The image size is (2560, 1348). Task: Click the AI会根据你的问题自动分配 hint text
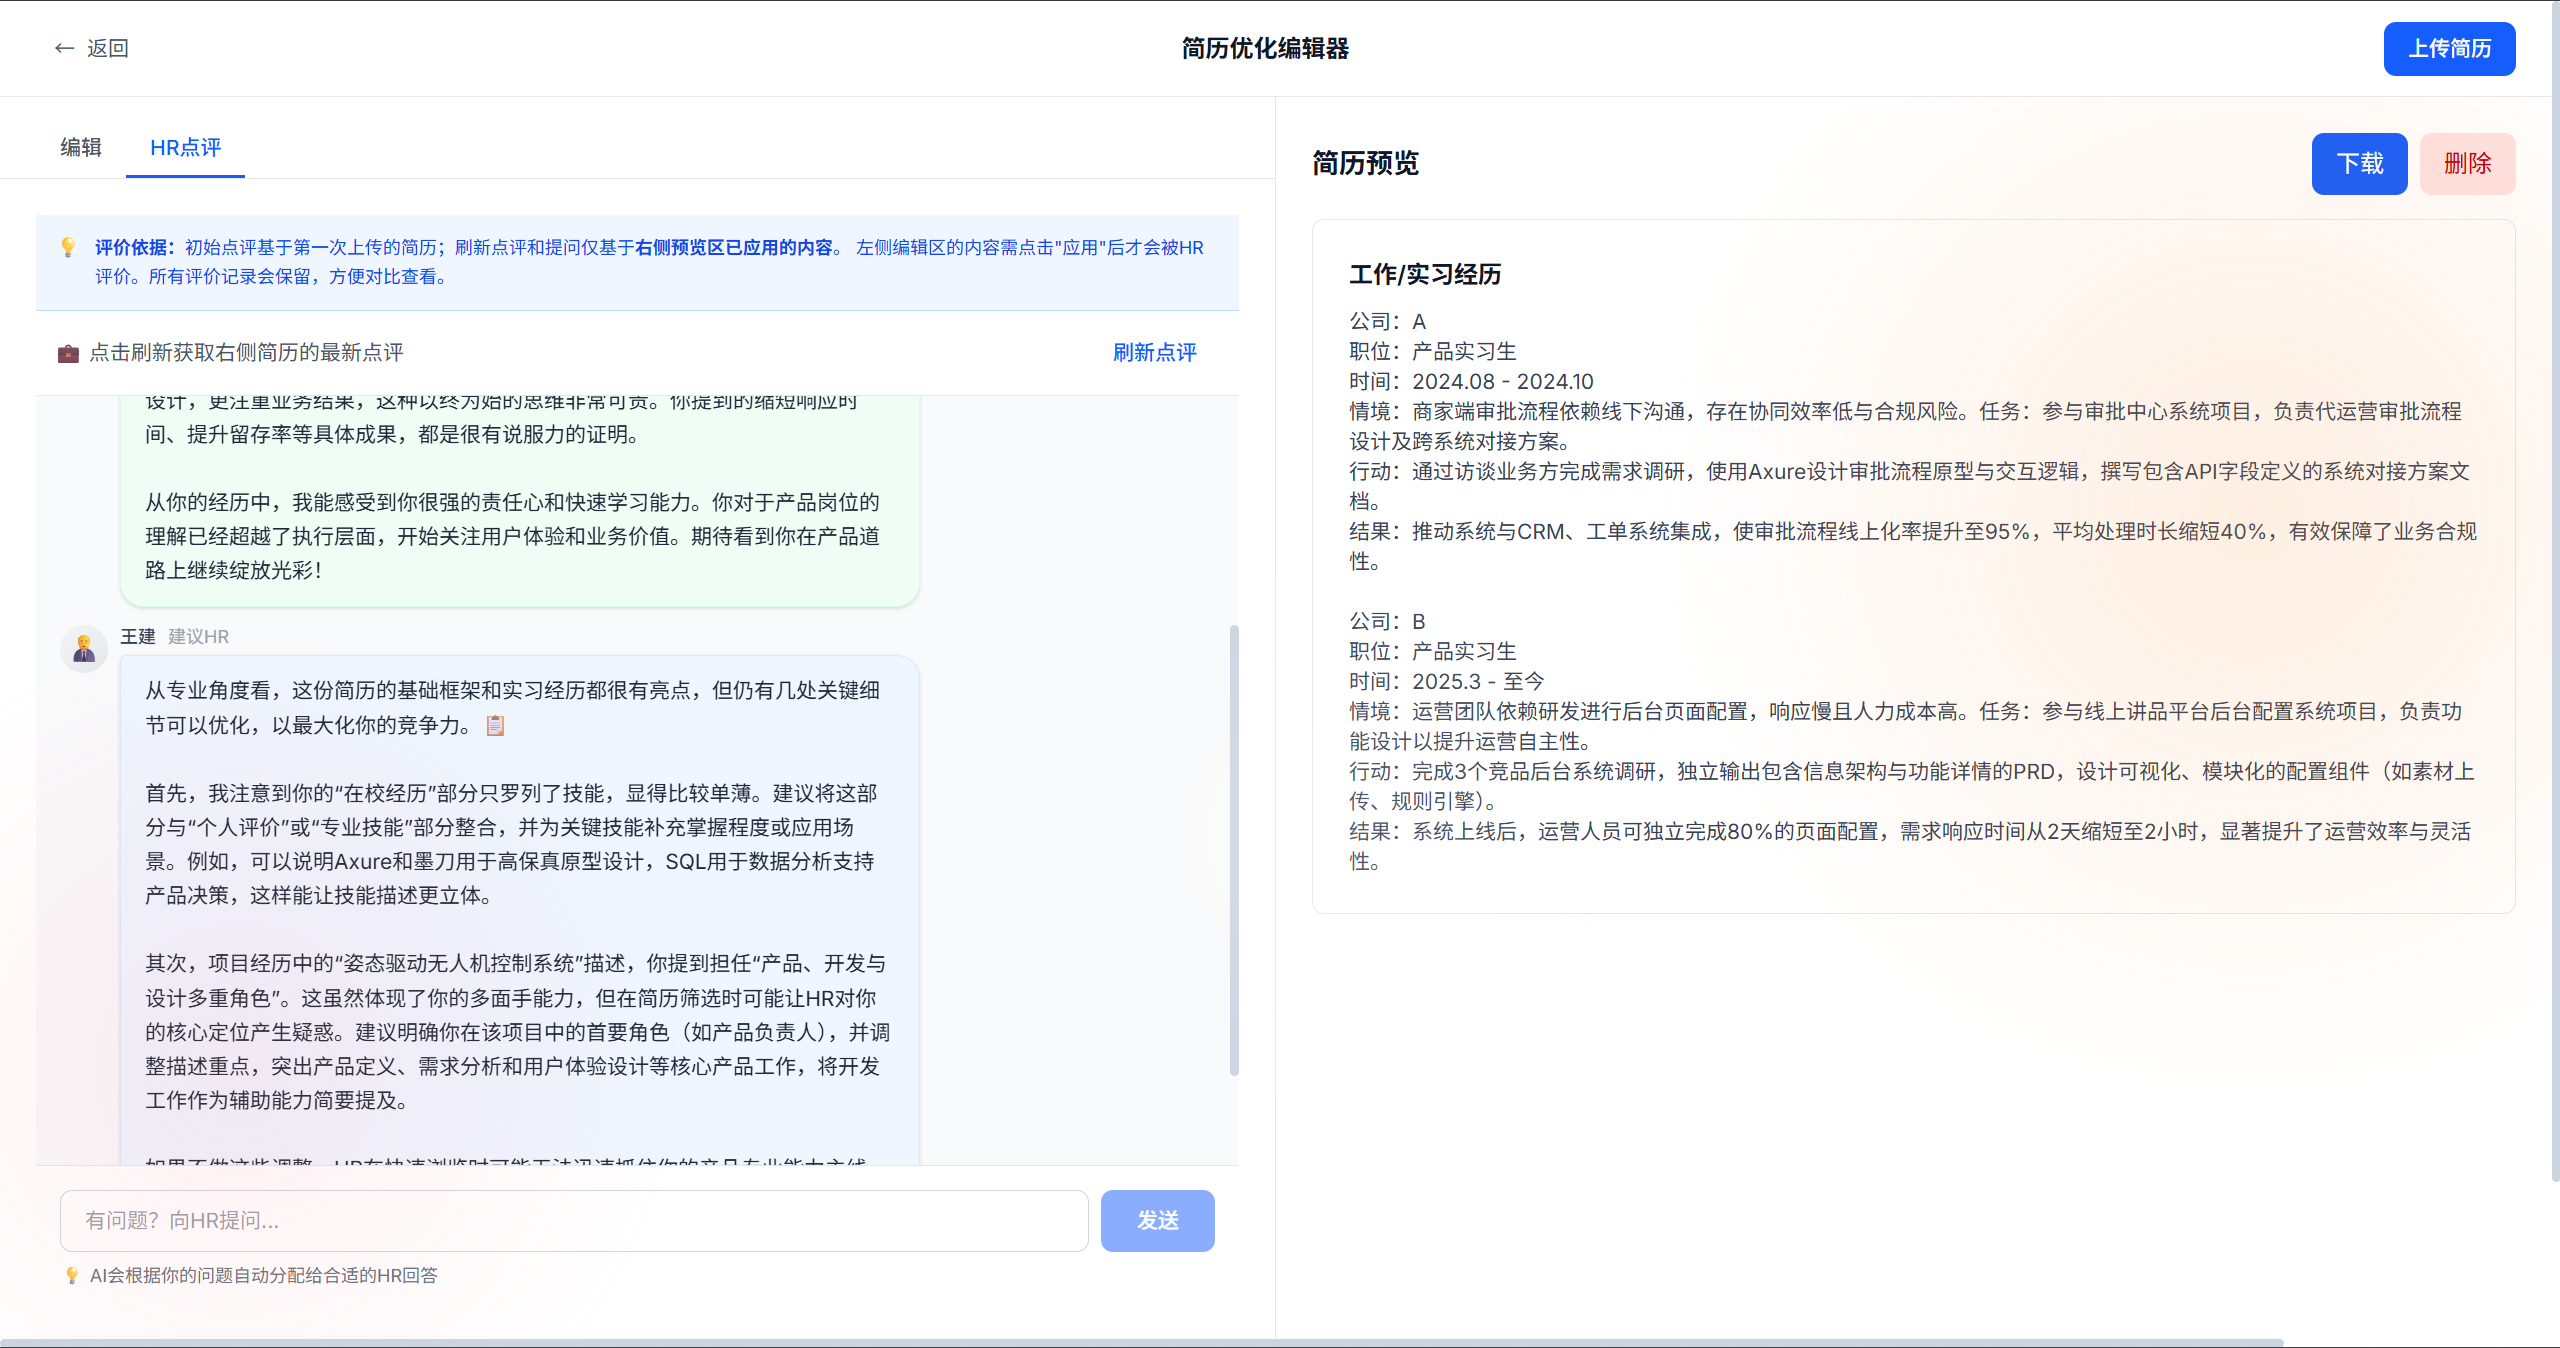[x=264, y=1275]
